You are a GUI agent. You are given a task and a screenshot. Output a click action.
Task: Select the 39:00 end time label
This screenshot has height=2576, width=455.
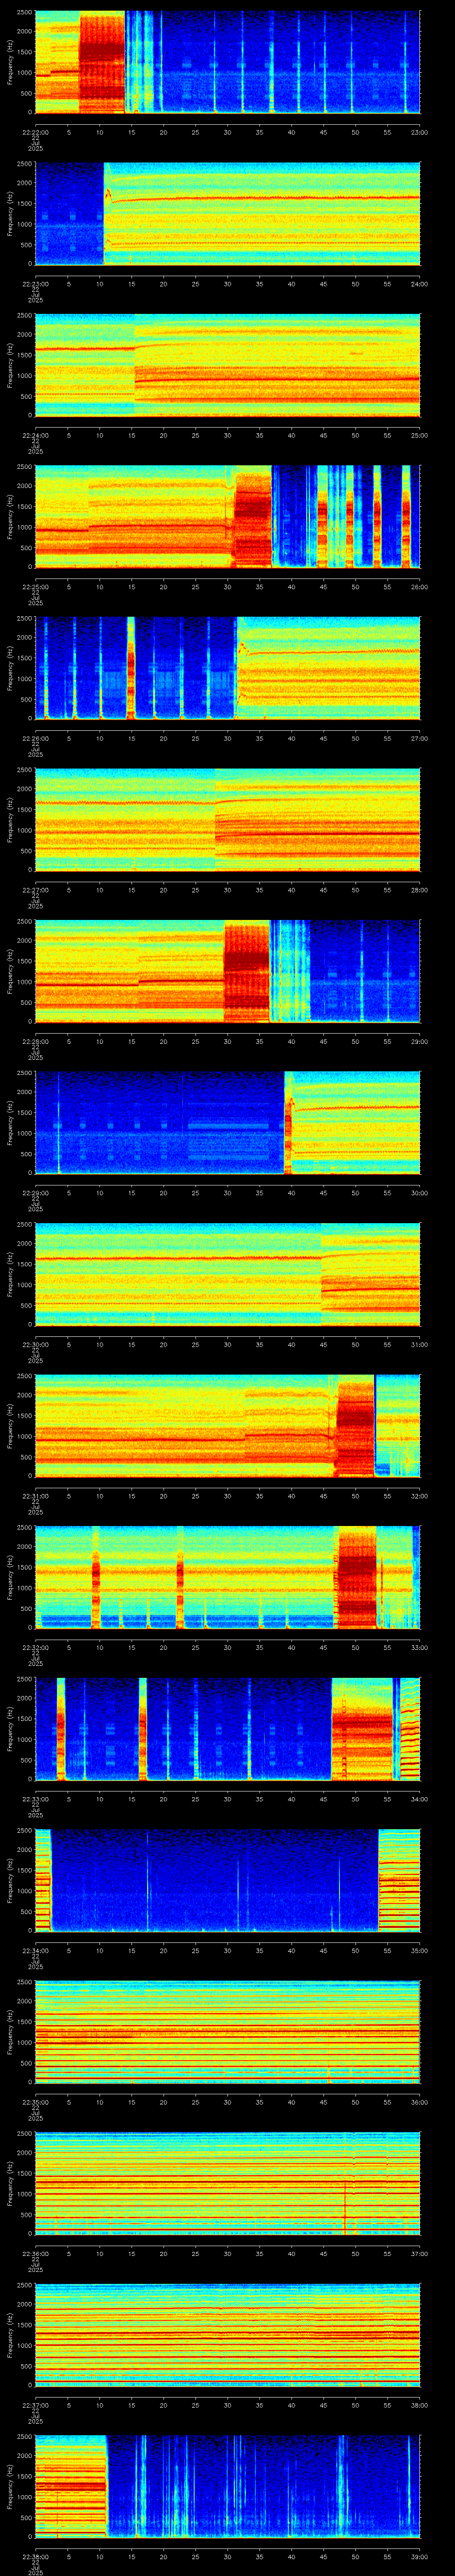pos(419,2556)
